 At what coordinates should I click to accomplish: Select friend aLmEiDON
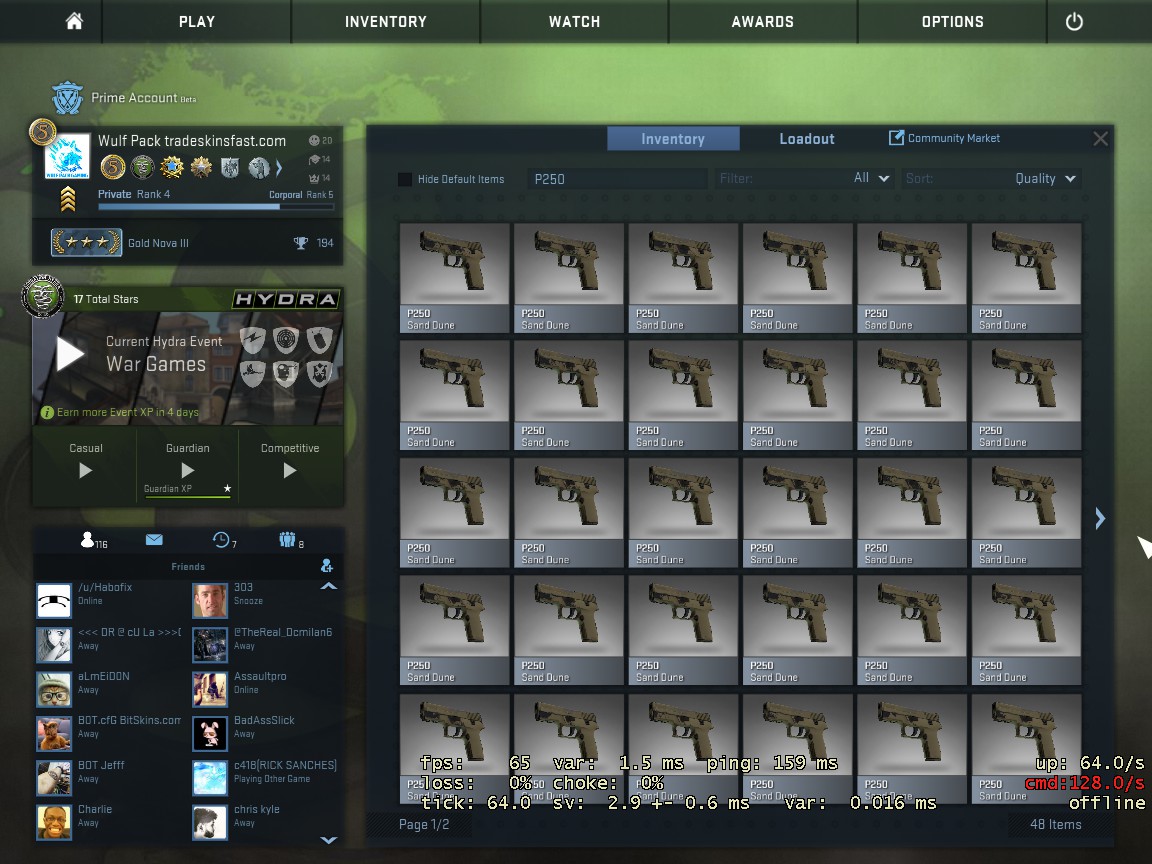click(x=111, y=690)
